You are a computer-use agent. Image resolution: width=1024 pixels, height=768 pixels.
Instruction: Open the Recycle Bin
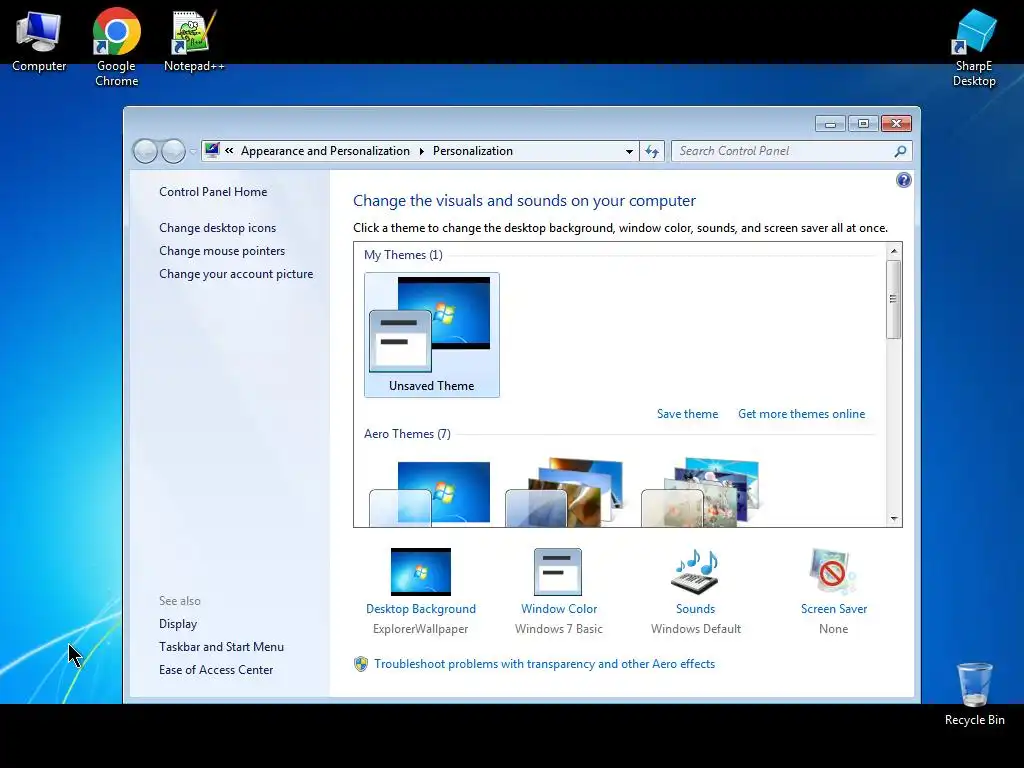click(x=974, y=694)
